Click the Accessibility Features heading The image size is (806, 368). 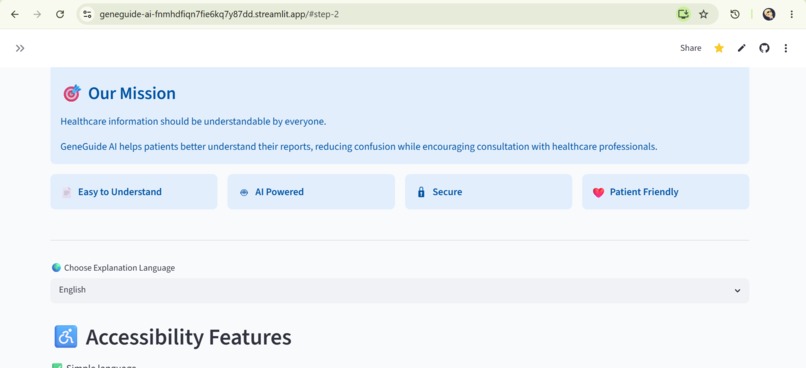[x=188, y=337]
